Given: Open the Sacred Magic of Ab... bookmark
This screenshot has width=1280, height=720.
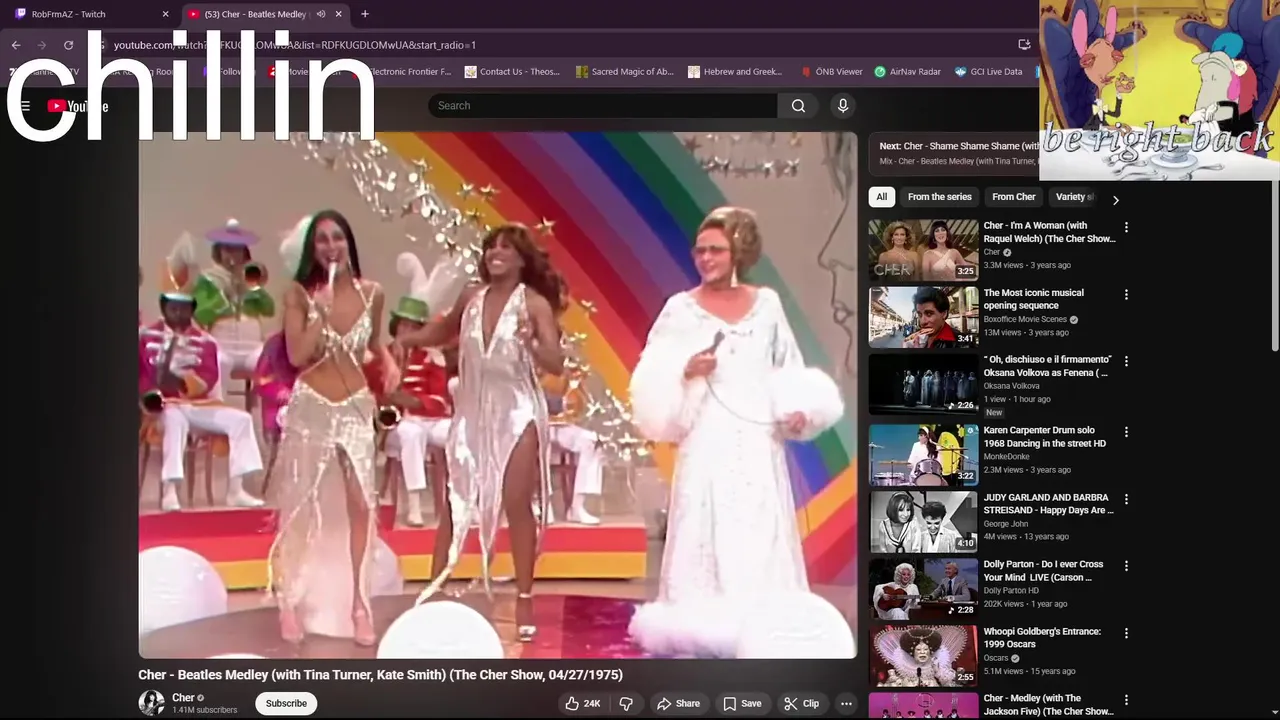Looking at the screenshot, I should pos(625,72).
